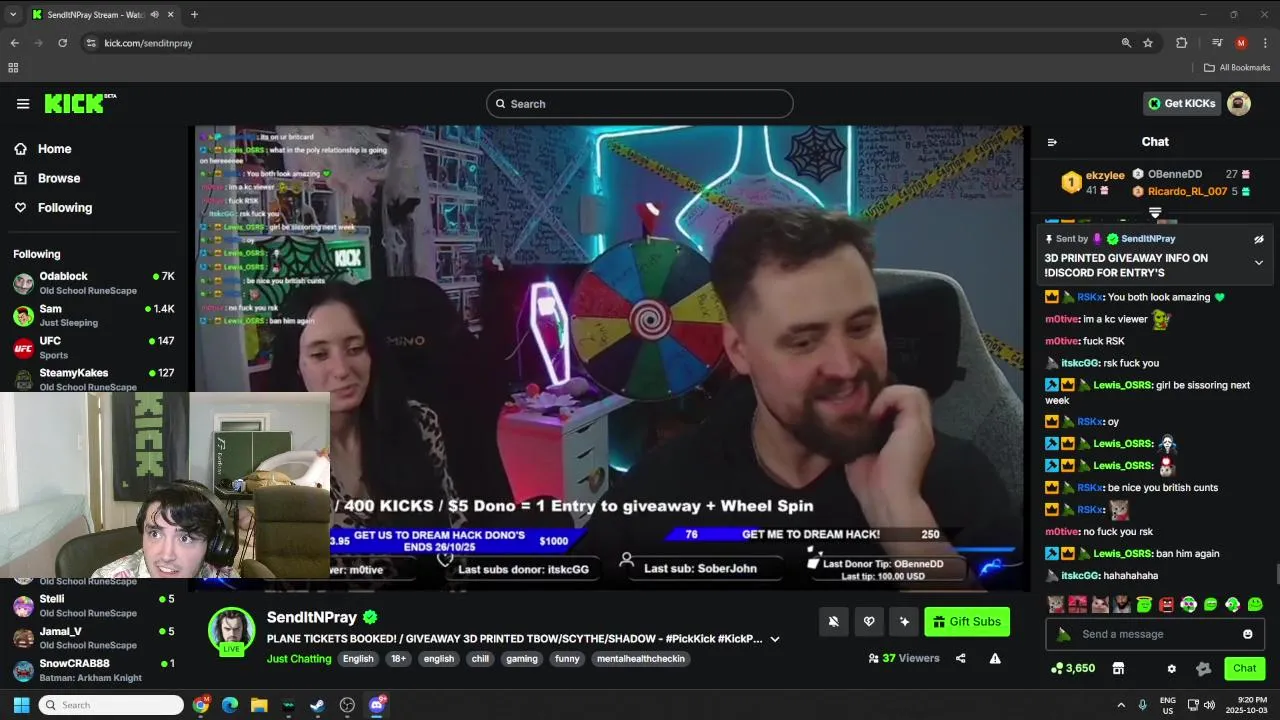Click the Just Chatting category link
Screen dimensions: 1280x720
[299, 659]
